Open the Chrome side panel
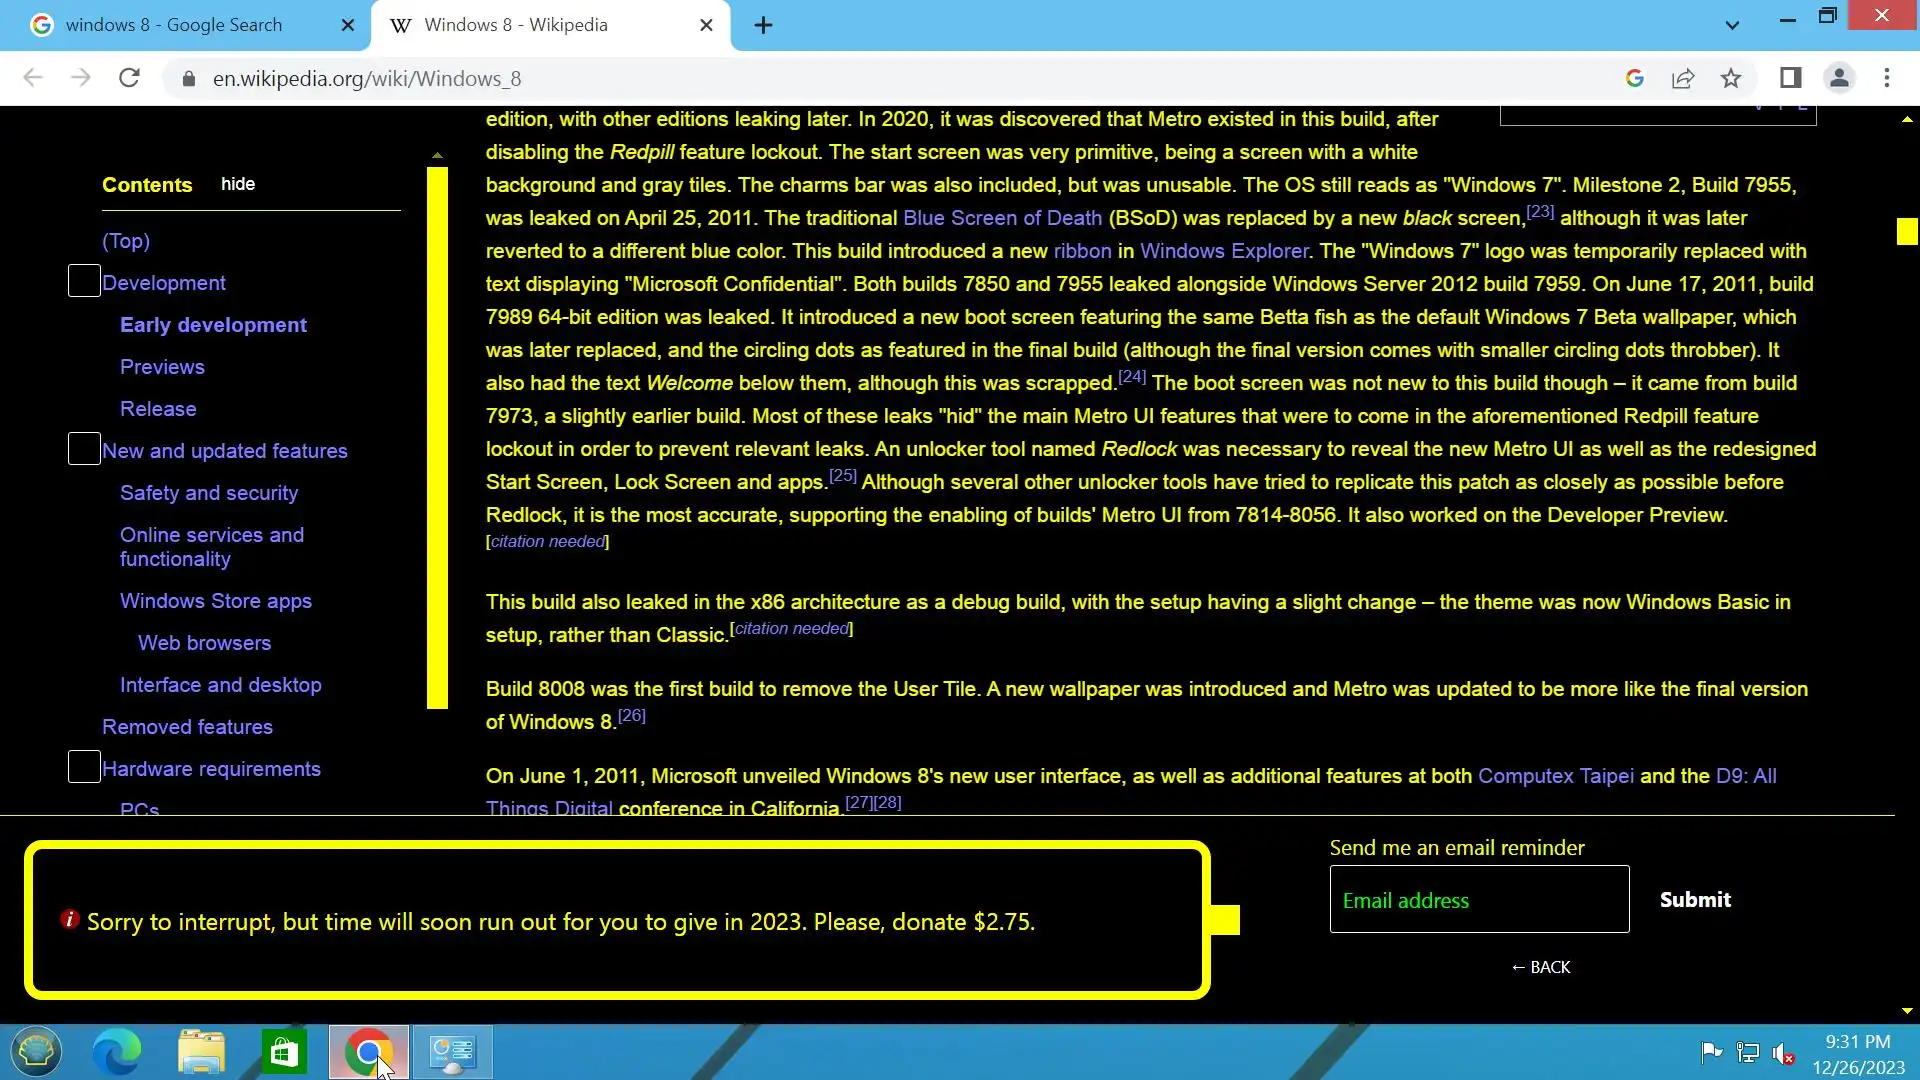 click(1790, 78)
